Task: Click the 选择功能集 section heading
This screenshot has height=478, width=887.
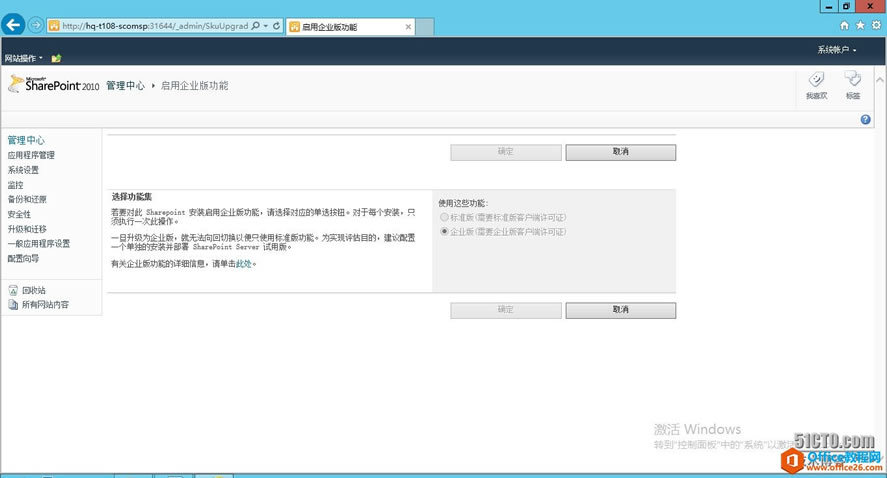Action: coord(132,197)
